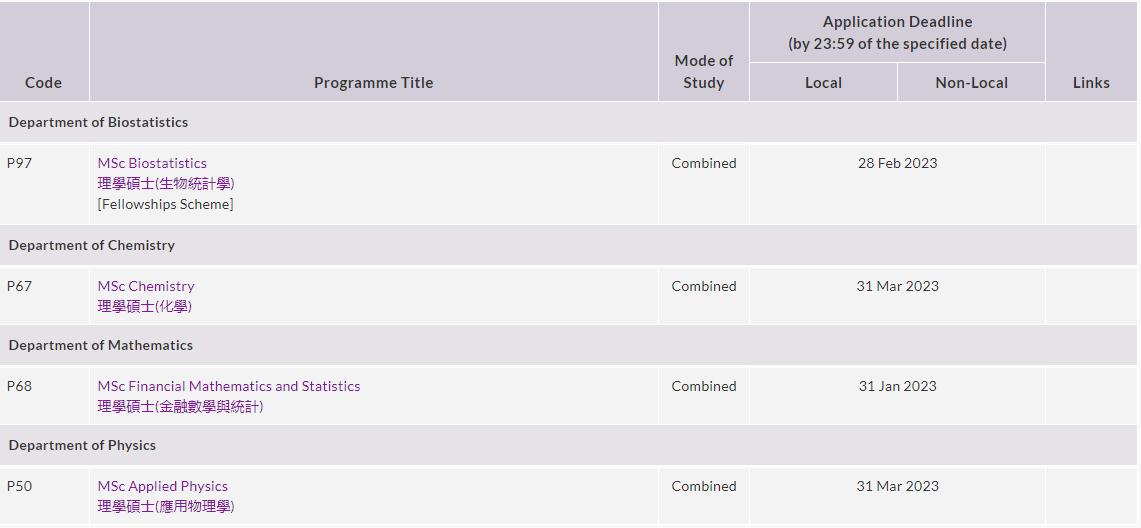Select the Mode of Study column header

click(704, 72)
